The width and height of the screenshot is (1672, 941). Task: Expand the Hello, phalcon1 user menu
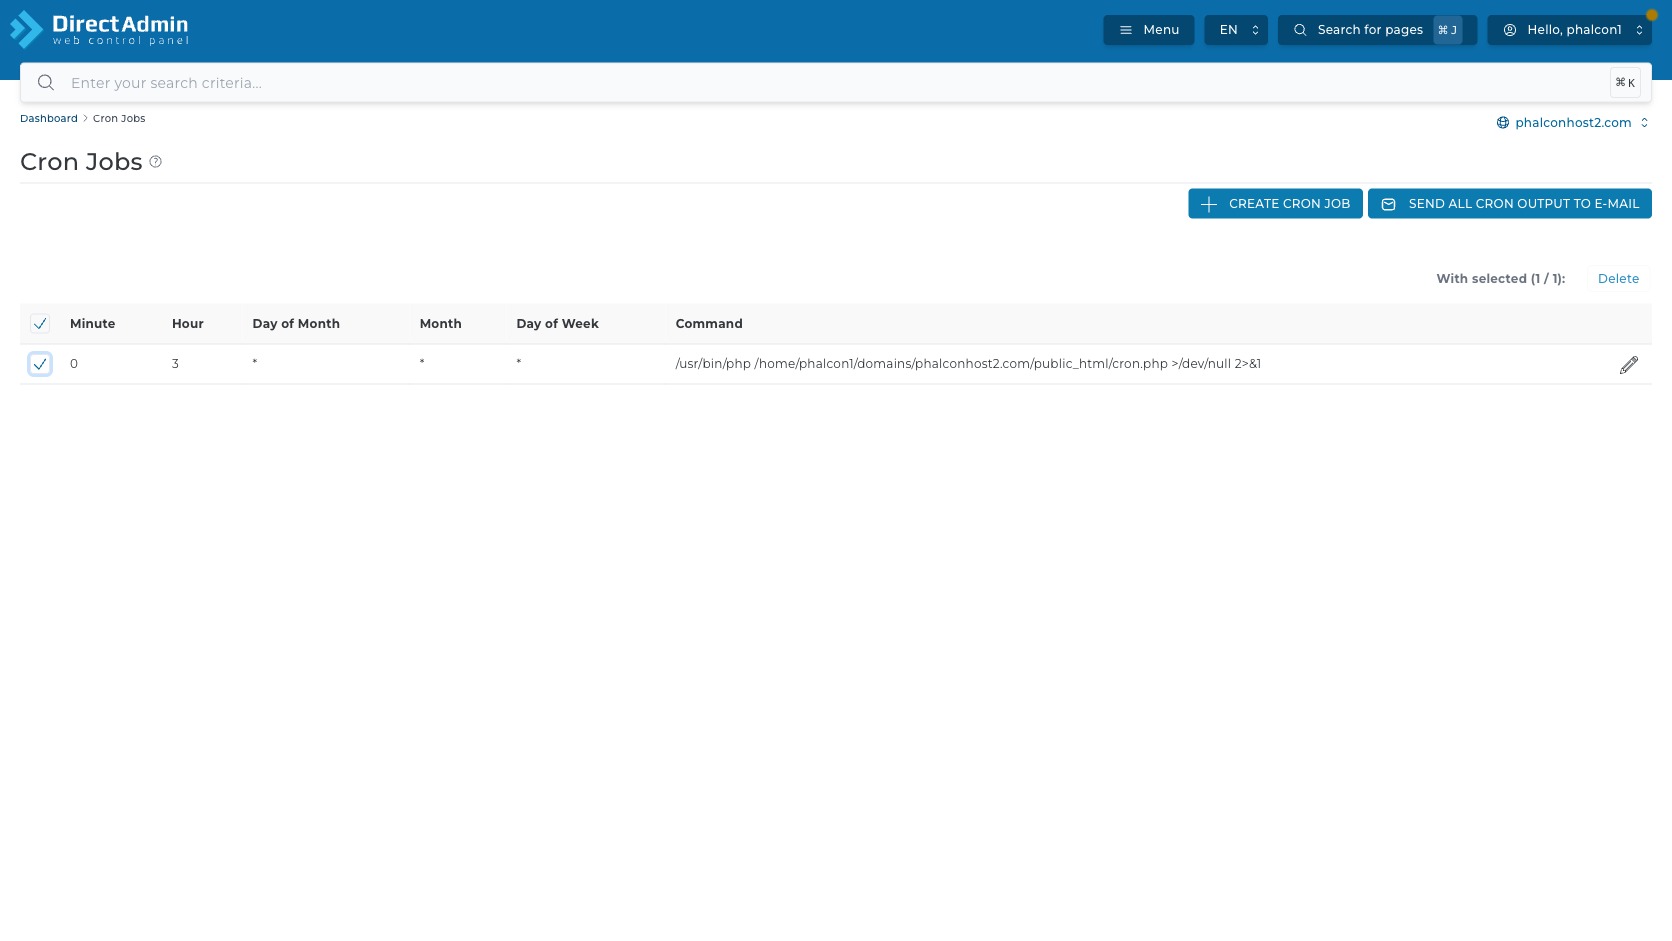(1569, 30)
